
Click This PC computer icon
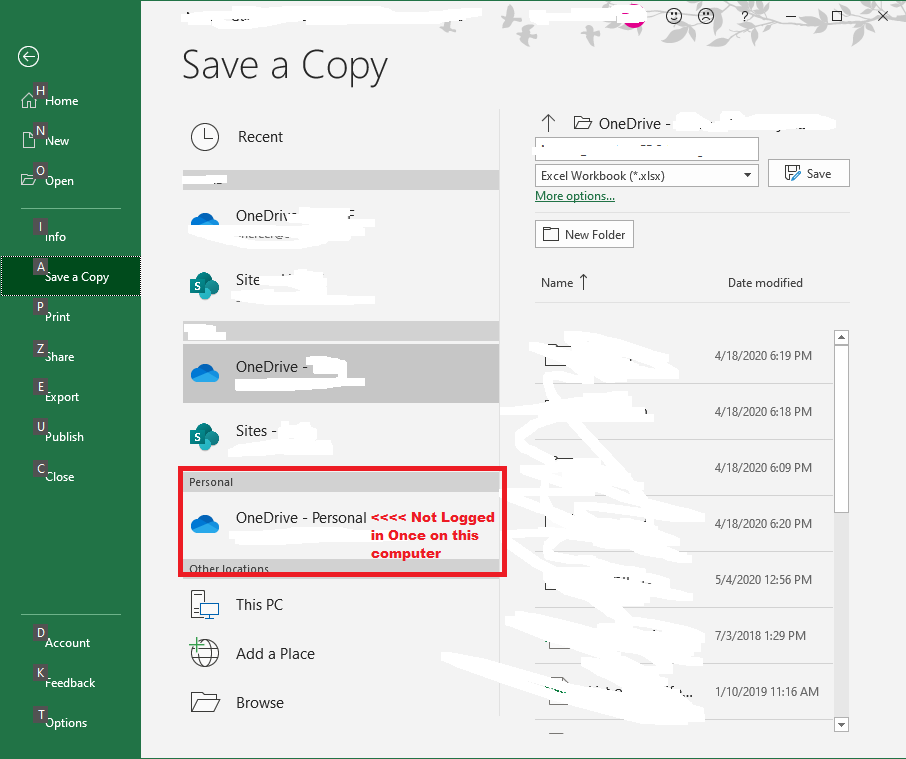(205, 605)
